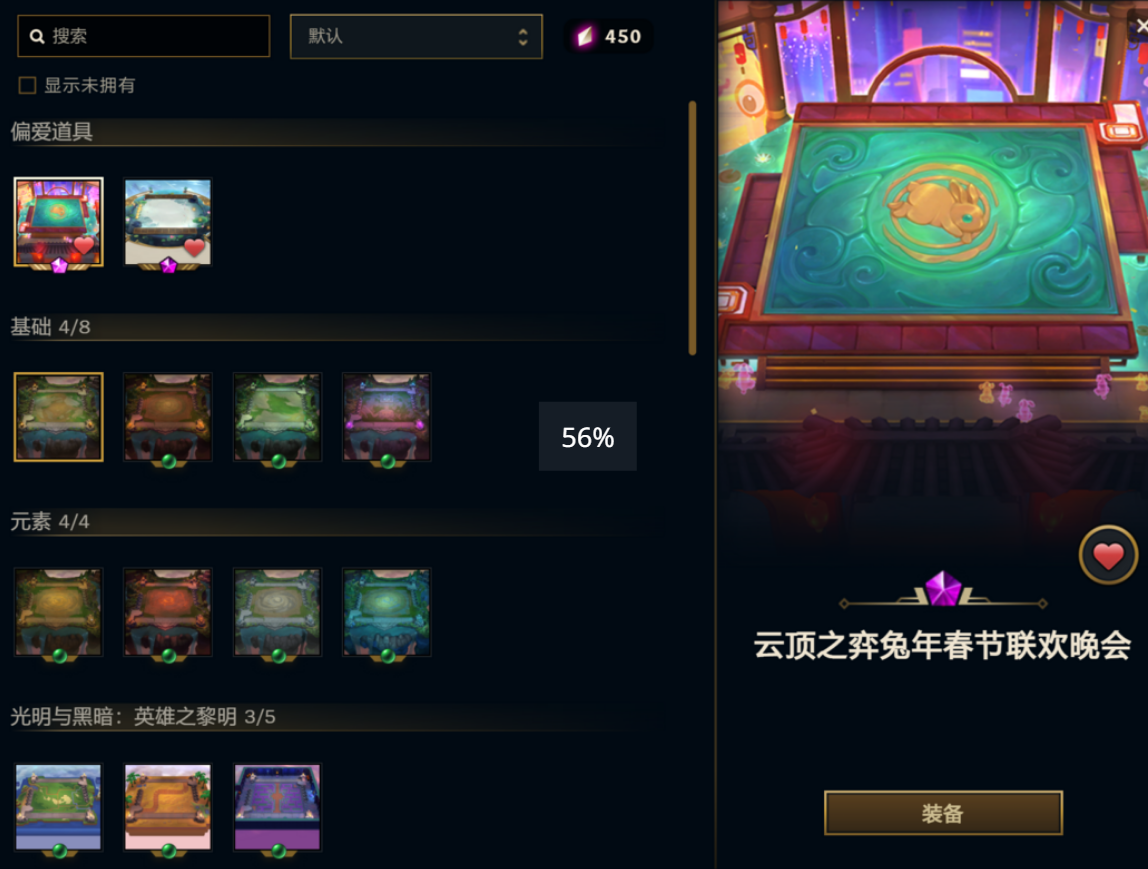The image size is (1148, 869).
Task: Close the panel with the X button
Action: [x=1141, y=26]
